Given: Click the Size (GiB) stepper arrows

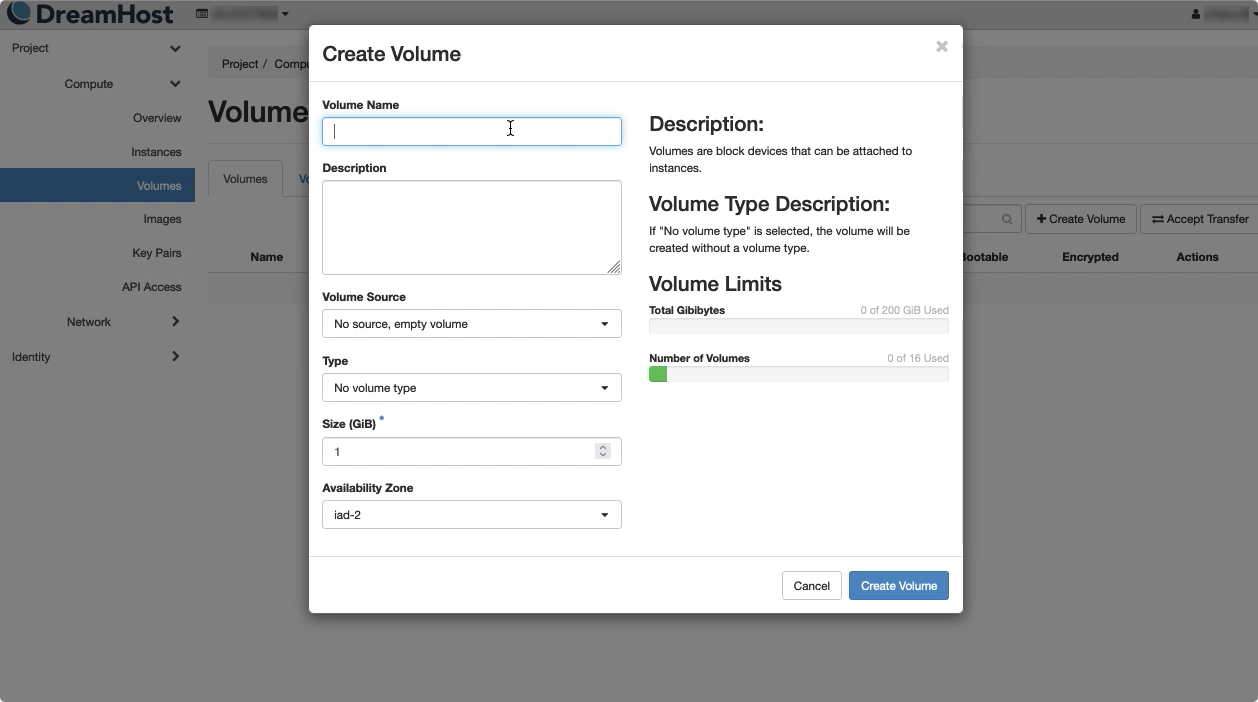Looking at the screenshot, I should click(x=602, y=451).
